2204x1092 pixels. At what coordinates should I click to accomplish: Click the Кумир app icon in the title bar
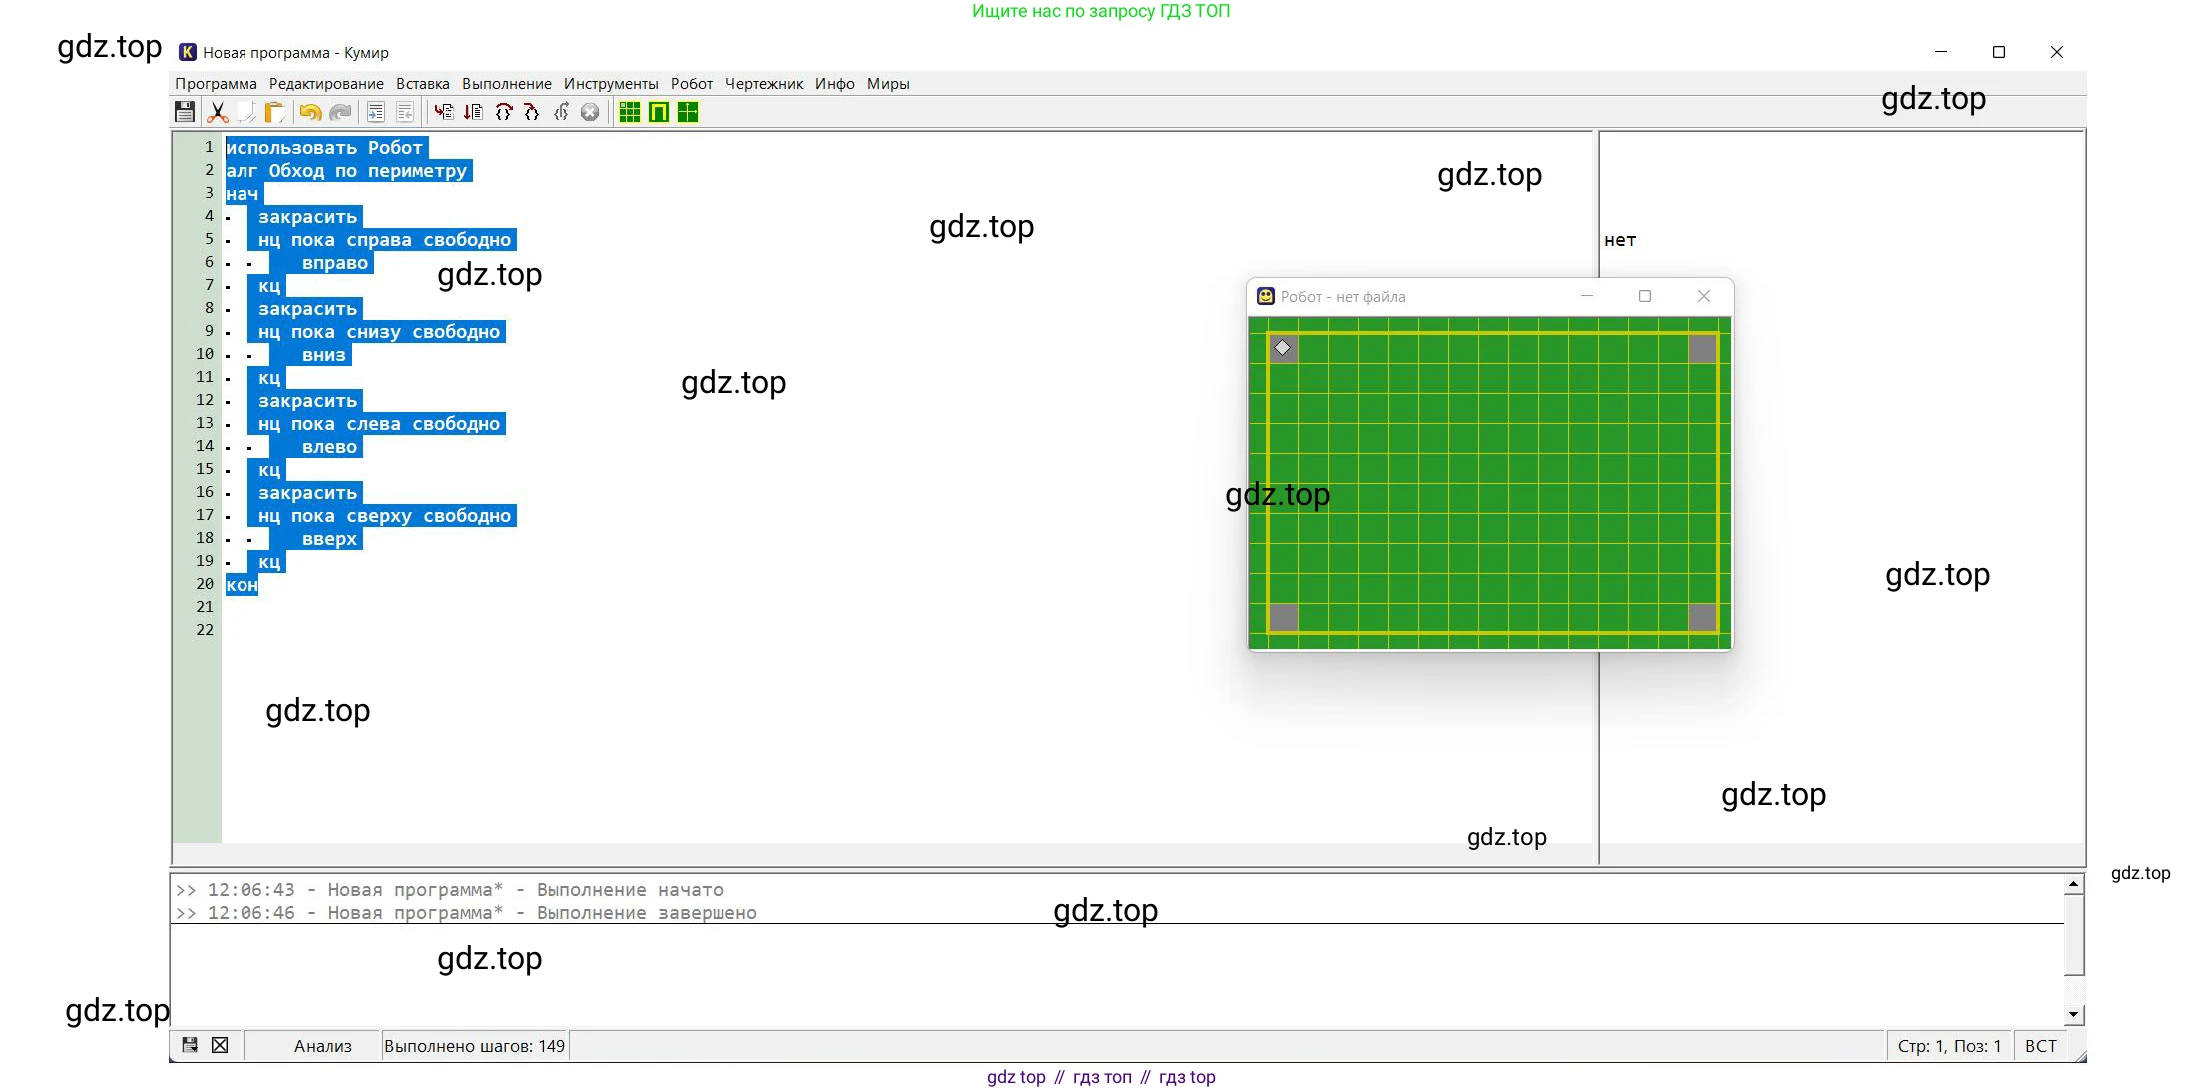188,52
